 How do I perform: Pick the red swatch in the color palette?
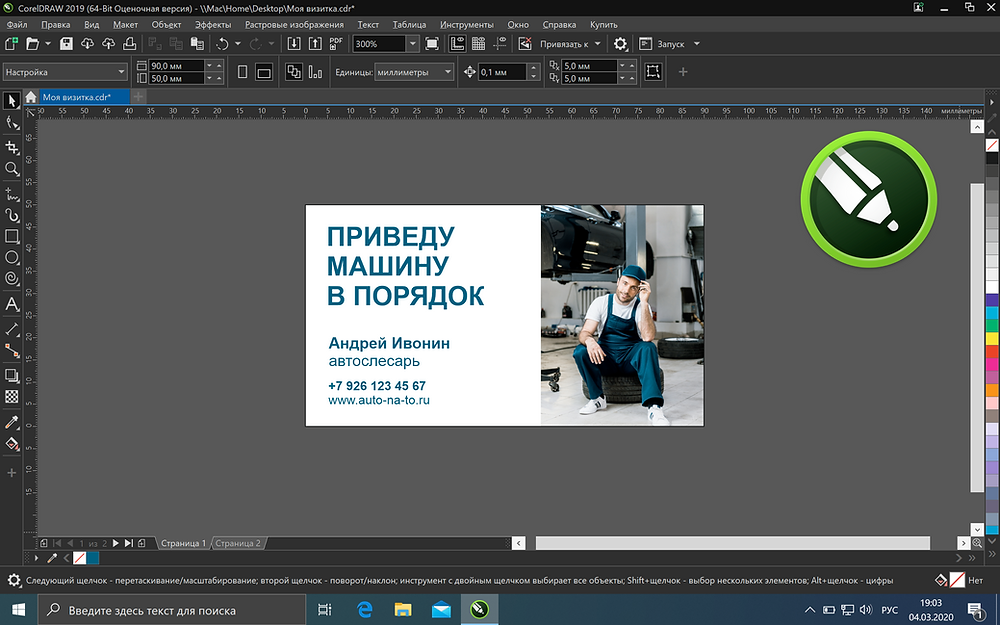tap(992, 351)
